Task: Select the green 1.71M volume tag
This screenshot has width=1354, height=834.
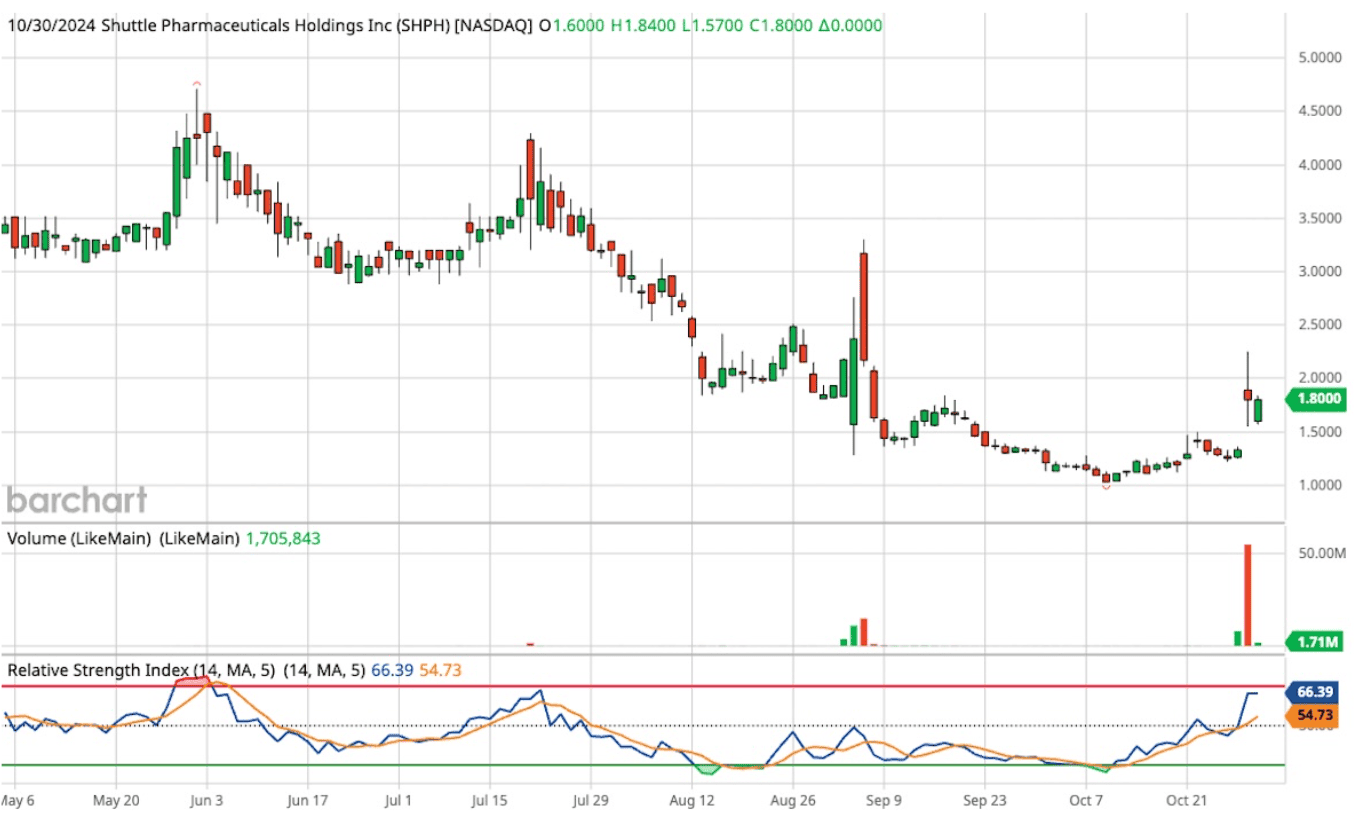Action: tap(1317, 641)
